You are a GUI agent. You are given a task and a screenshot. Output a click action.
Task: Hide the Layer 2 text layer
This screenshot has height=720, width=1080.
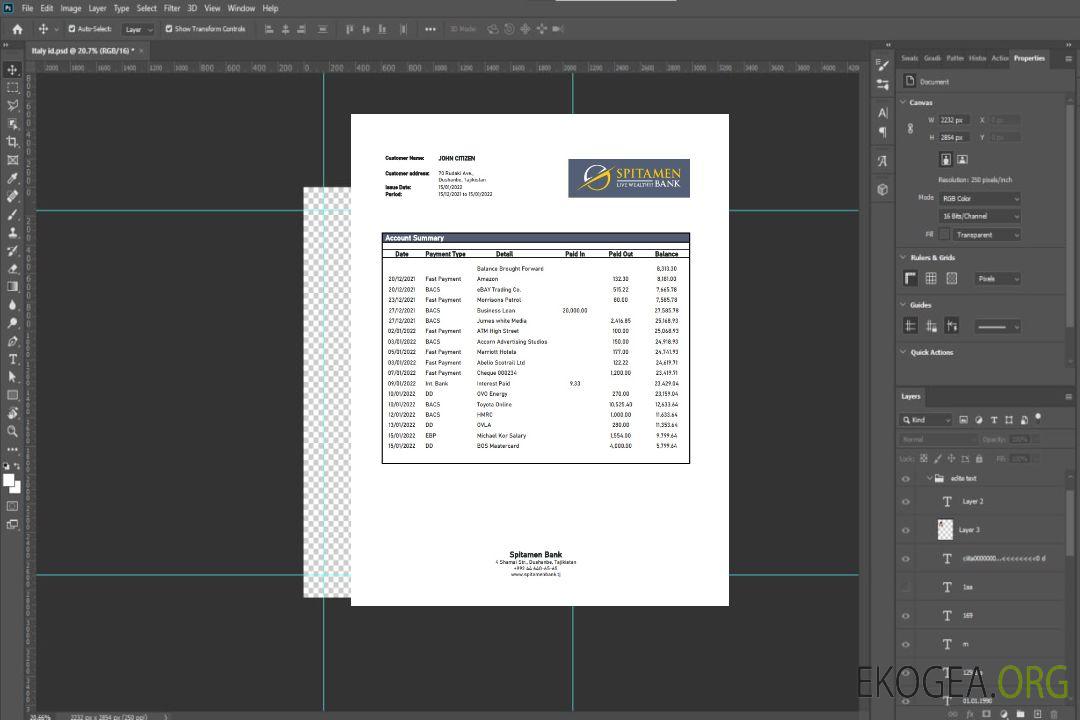click(906, 502)
